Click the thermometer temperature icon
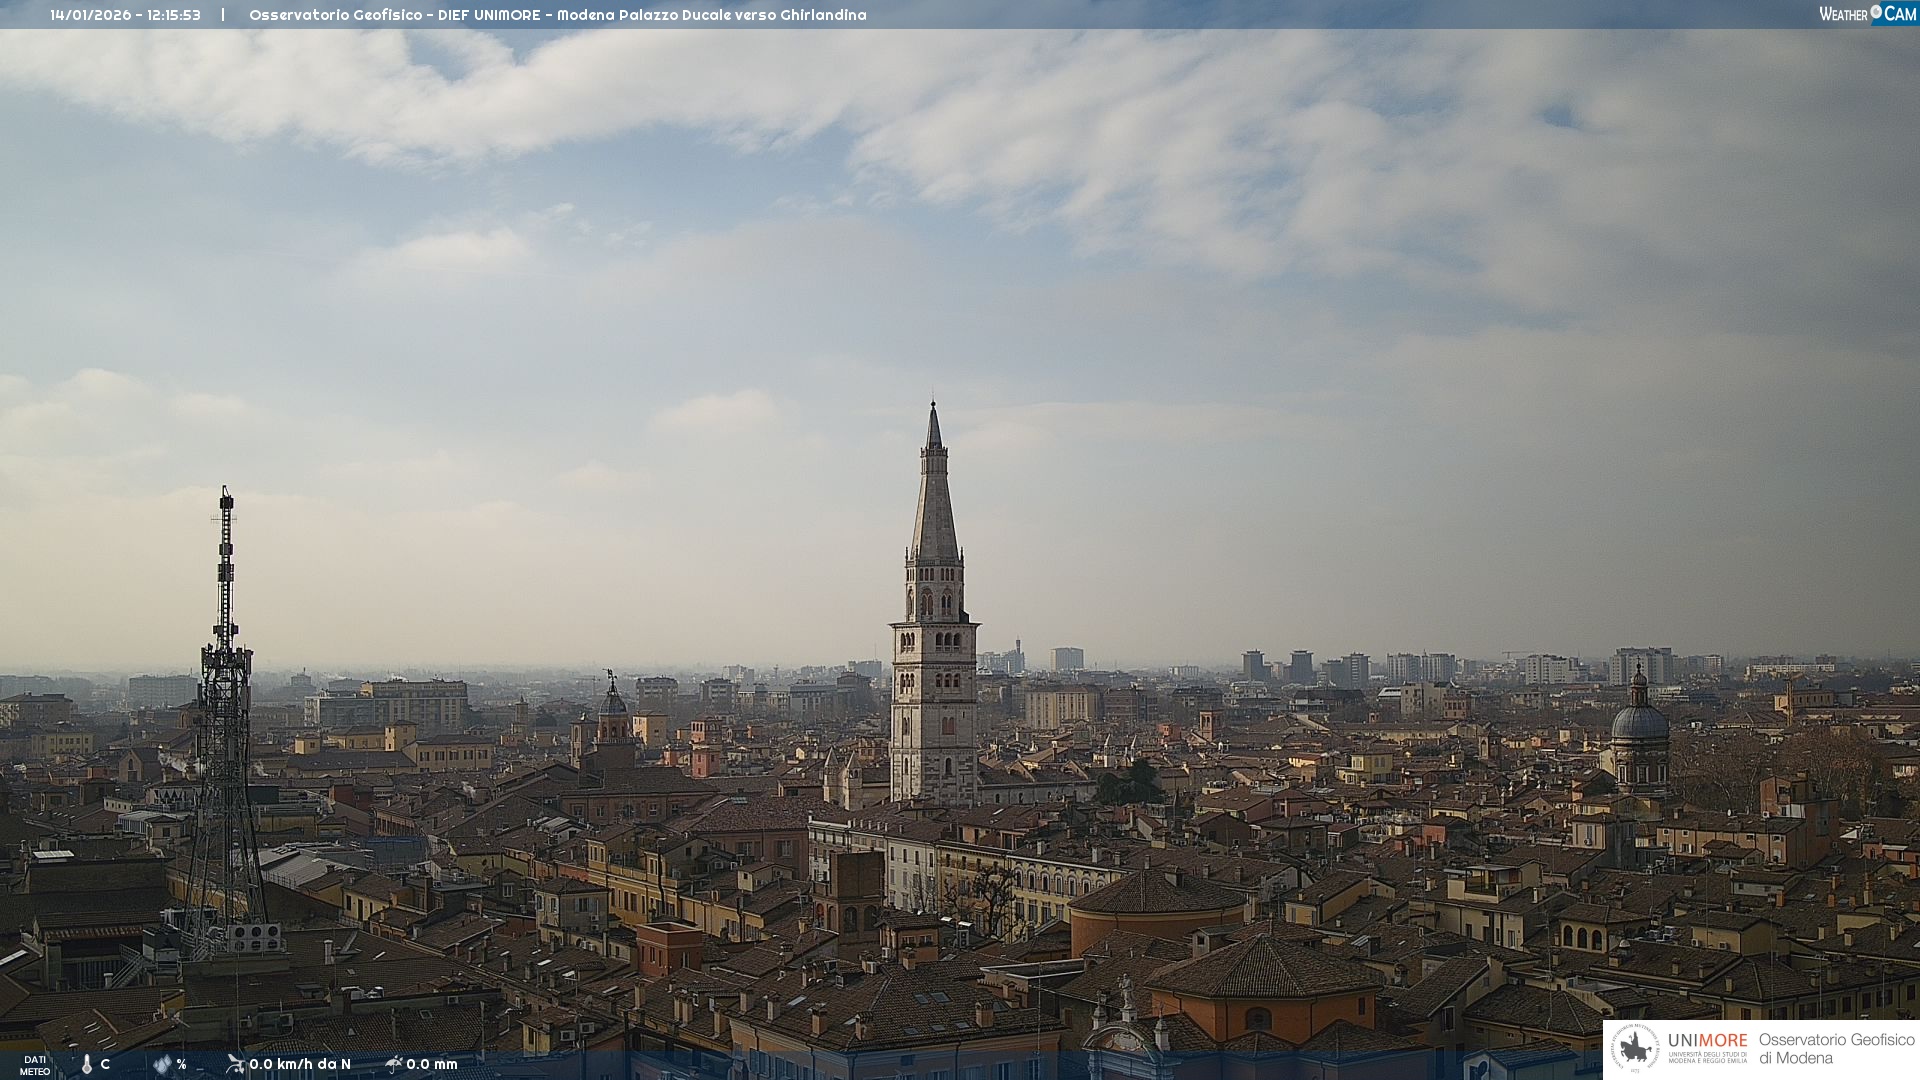The height and width of the screenshot is (1080, 1920). point(86,1065)
